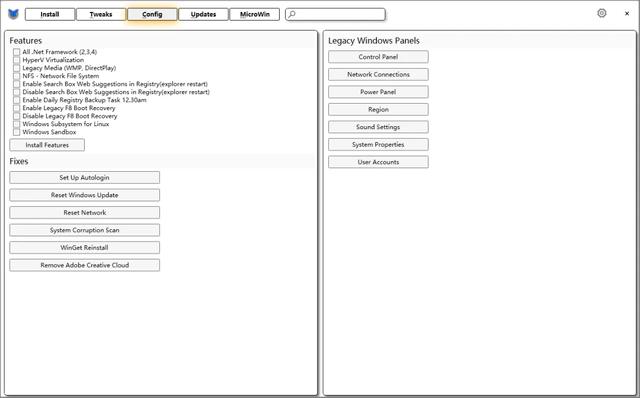This screenshot has width=640, height=398.
Task: Click Set Up Autologin
Action: click(84, 178)
